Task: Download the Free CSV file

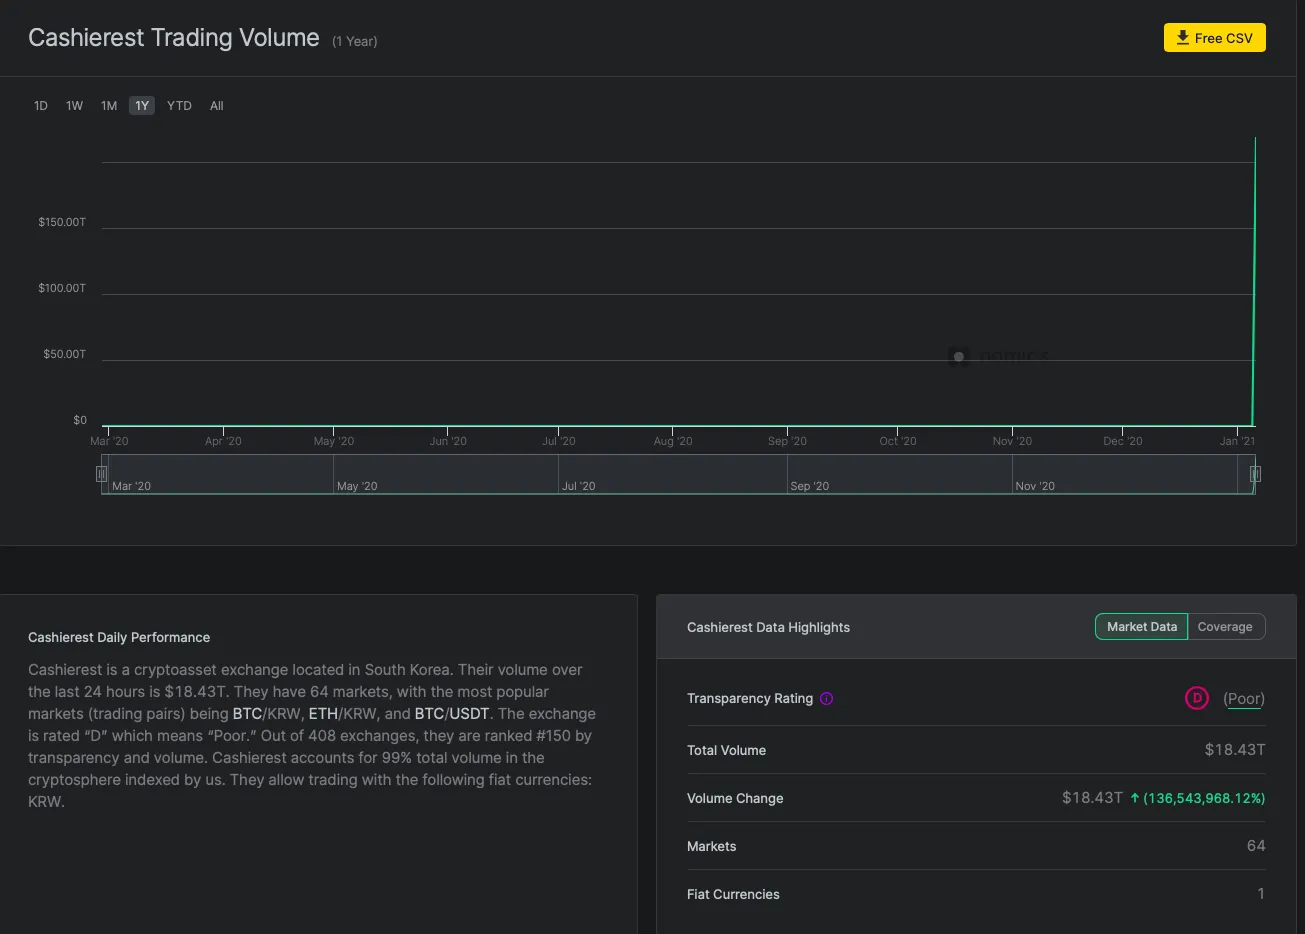Action: 1214,38
